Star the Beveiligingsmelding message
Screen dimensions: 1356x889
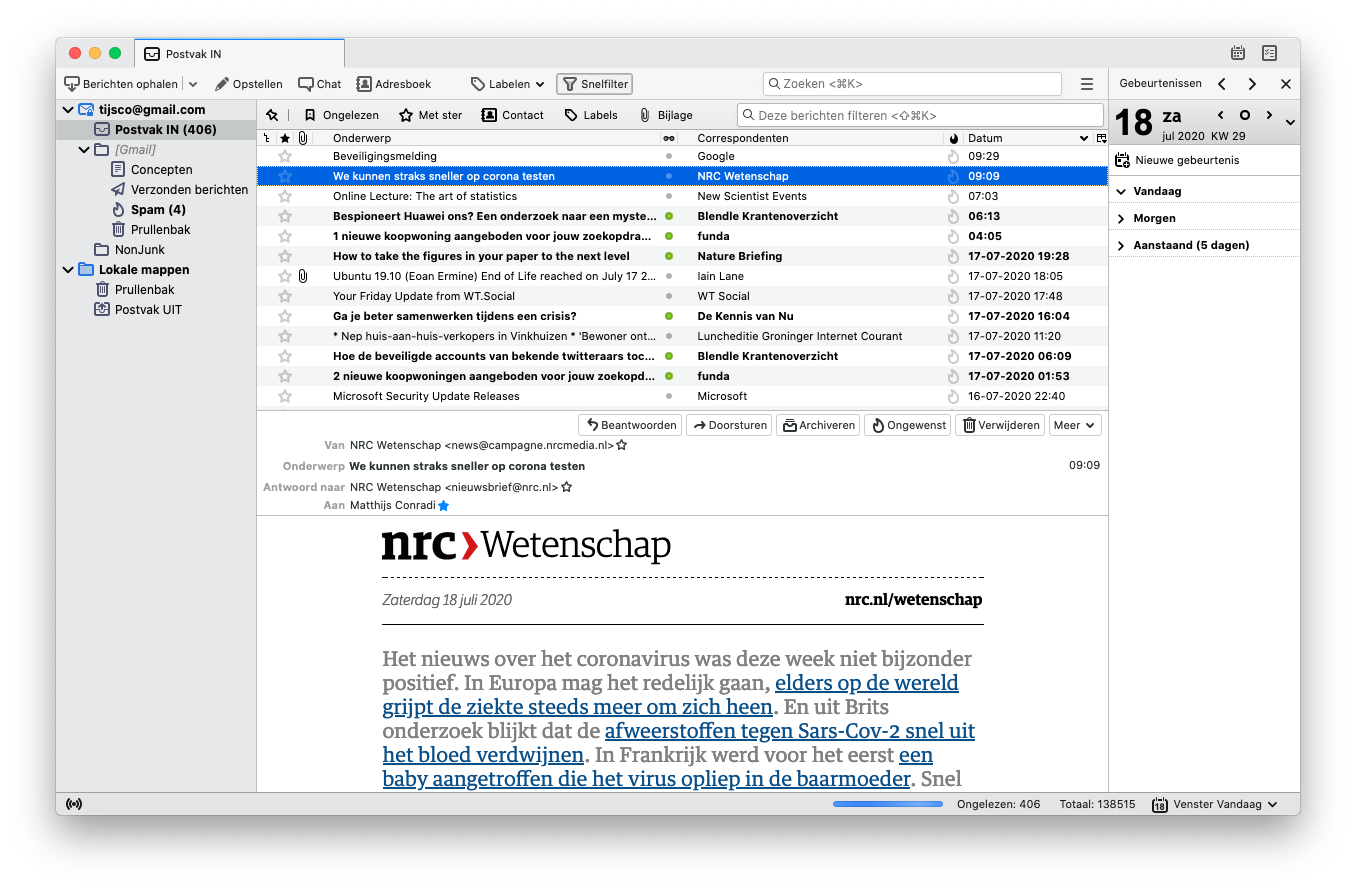(285, 156)
